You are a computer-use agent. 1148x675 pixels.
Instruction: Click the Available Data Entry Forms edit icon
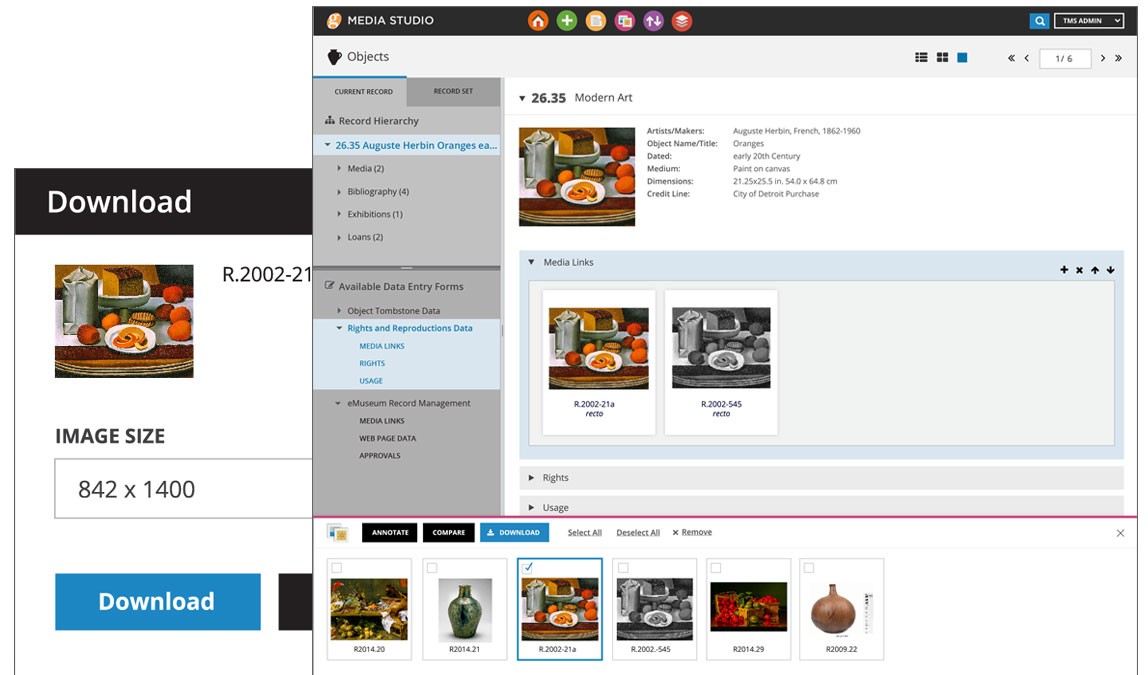329,286
